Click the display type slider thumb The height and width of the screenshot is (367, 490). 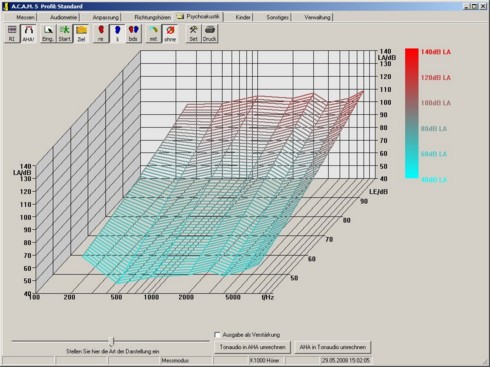112,341
